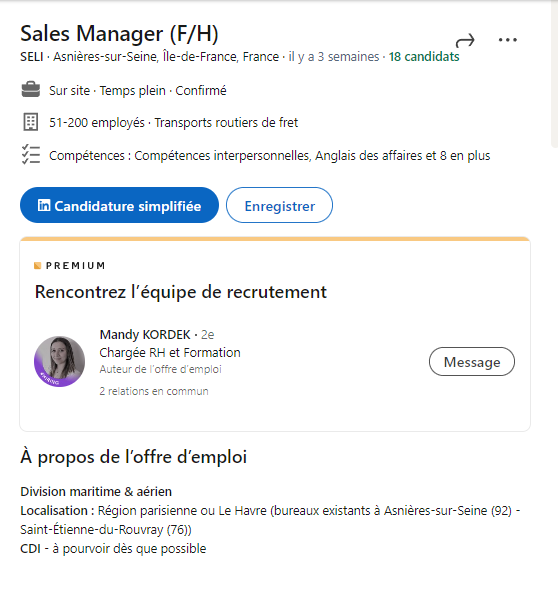
Task: View the 18 candidats link
Action: point(424,56)
